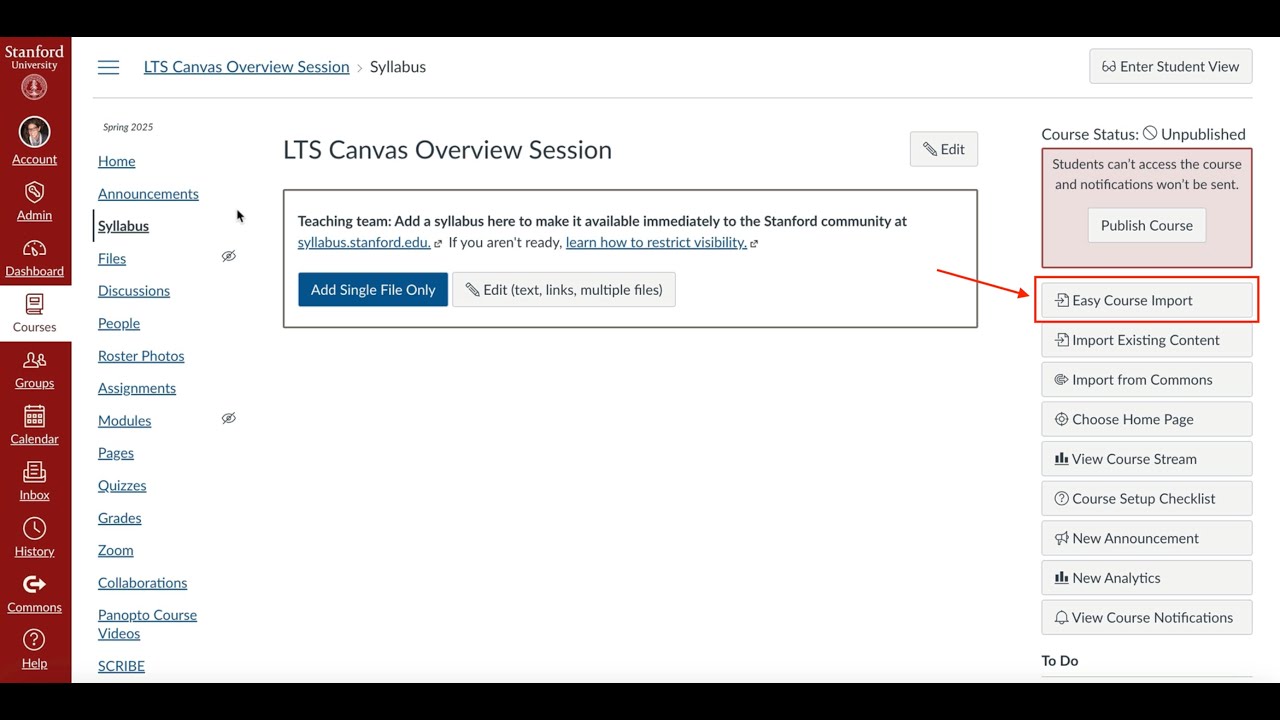Screen dimensions: 1280x720
Task: Click Easy Course Import button
Action: [x=1146, y=300]
